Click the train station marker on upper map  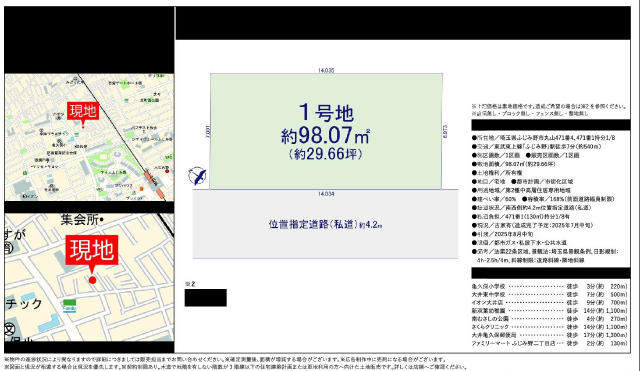[x=154, y=183]
